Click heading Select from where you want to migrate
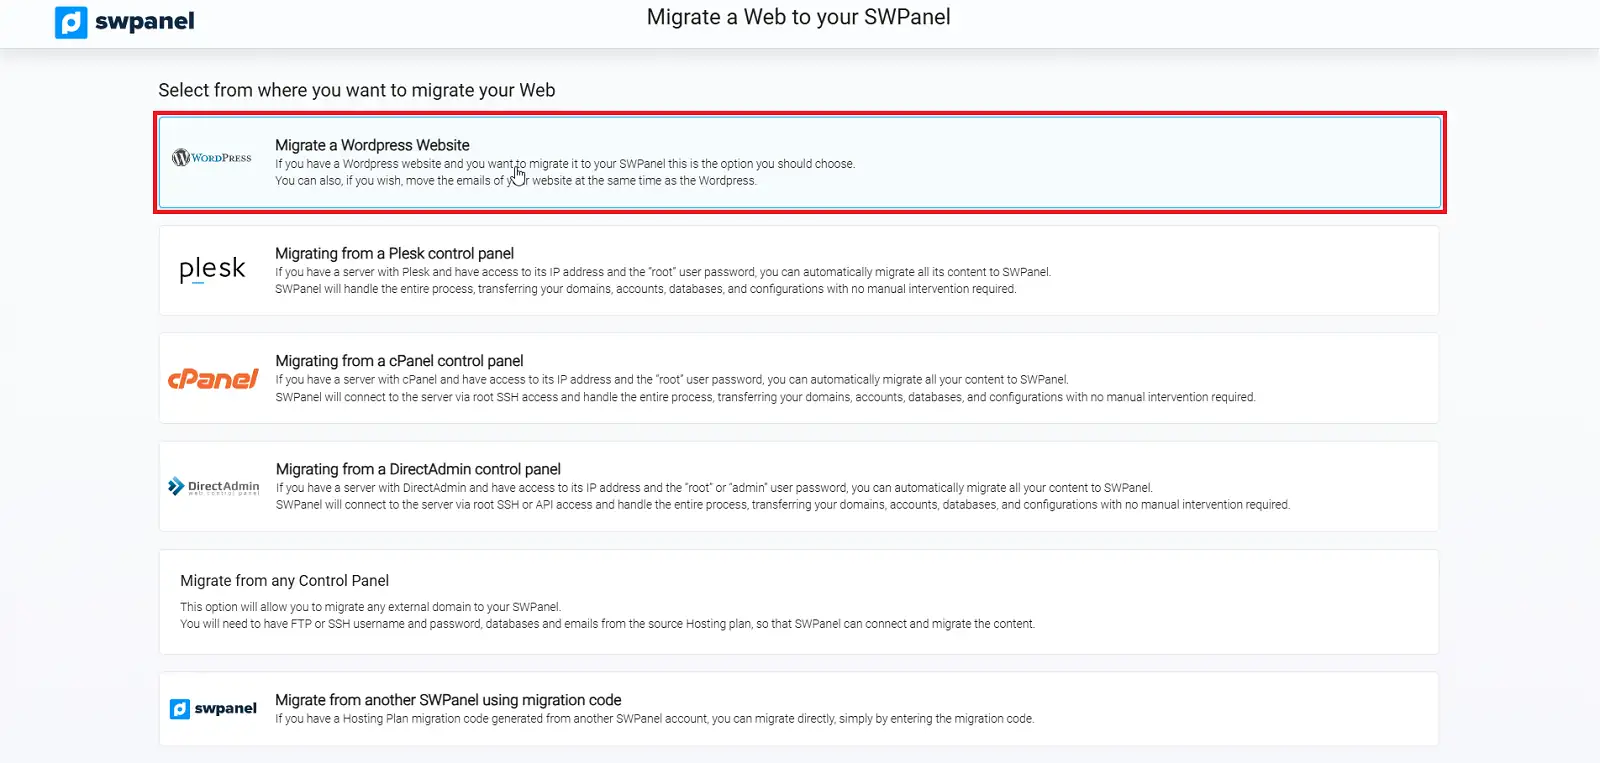This screenshot has width=1600, height=763. [x=357, y=90]
